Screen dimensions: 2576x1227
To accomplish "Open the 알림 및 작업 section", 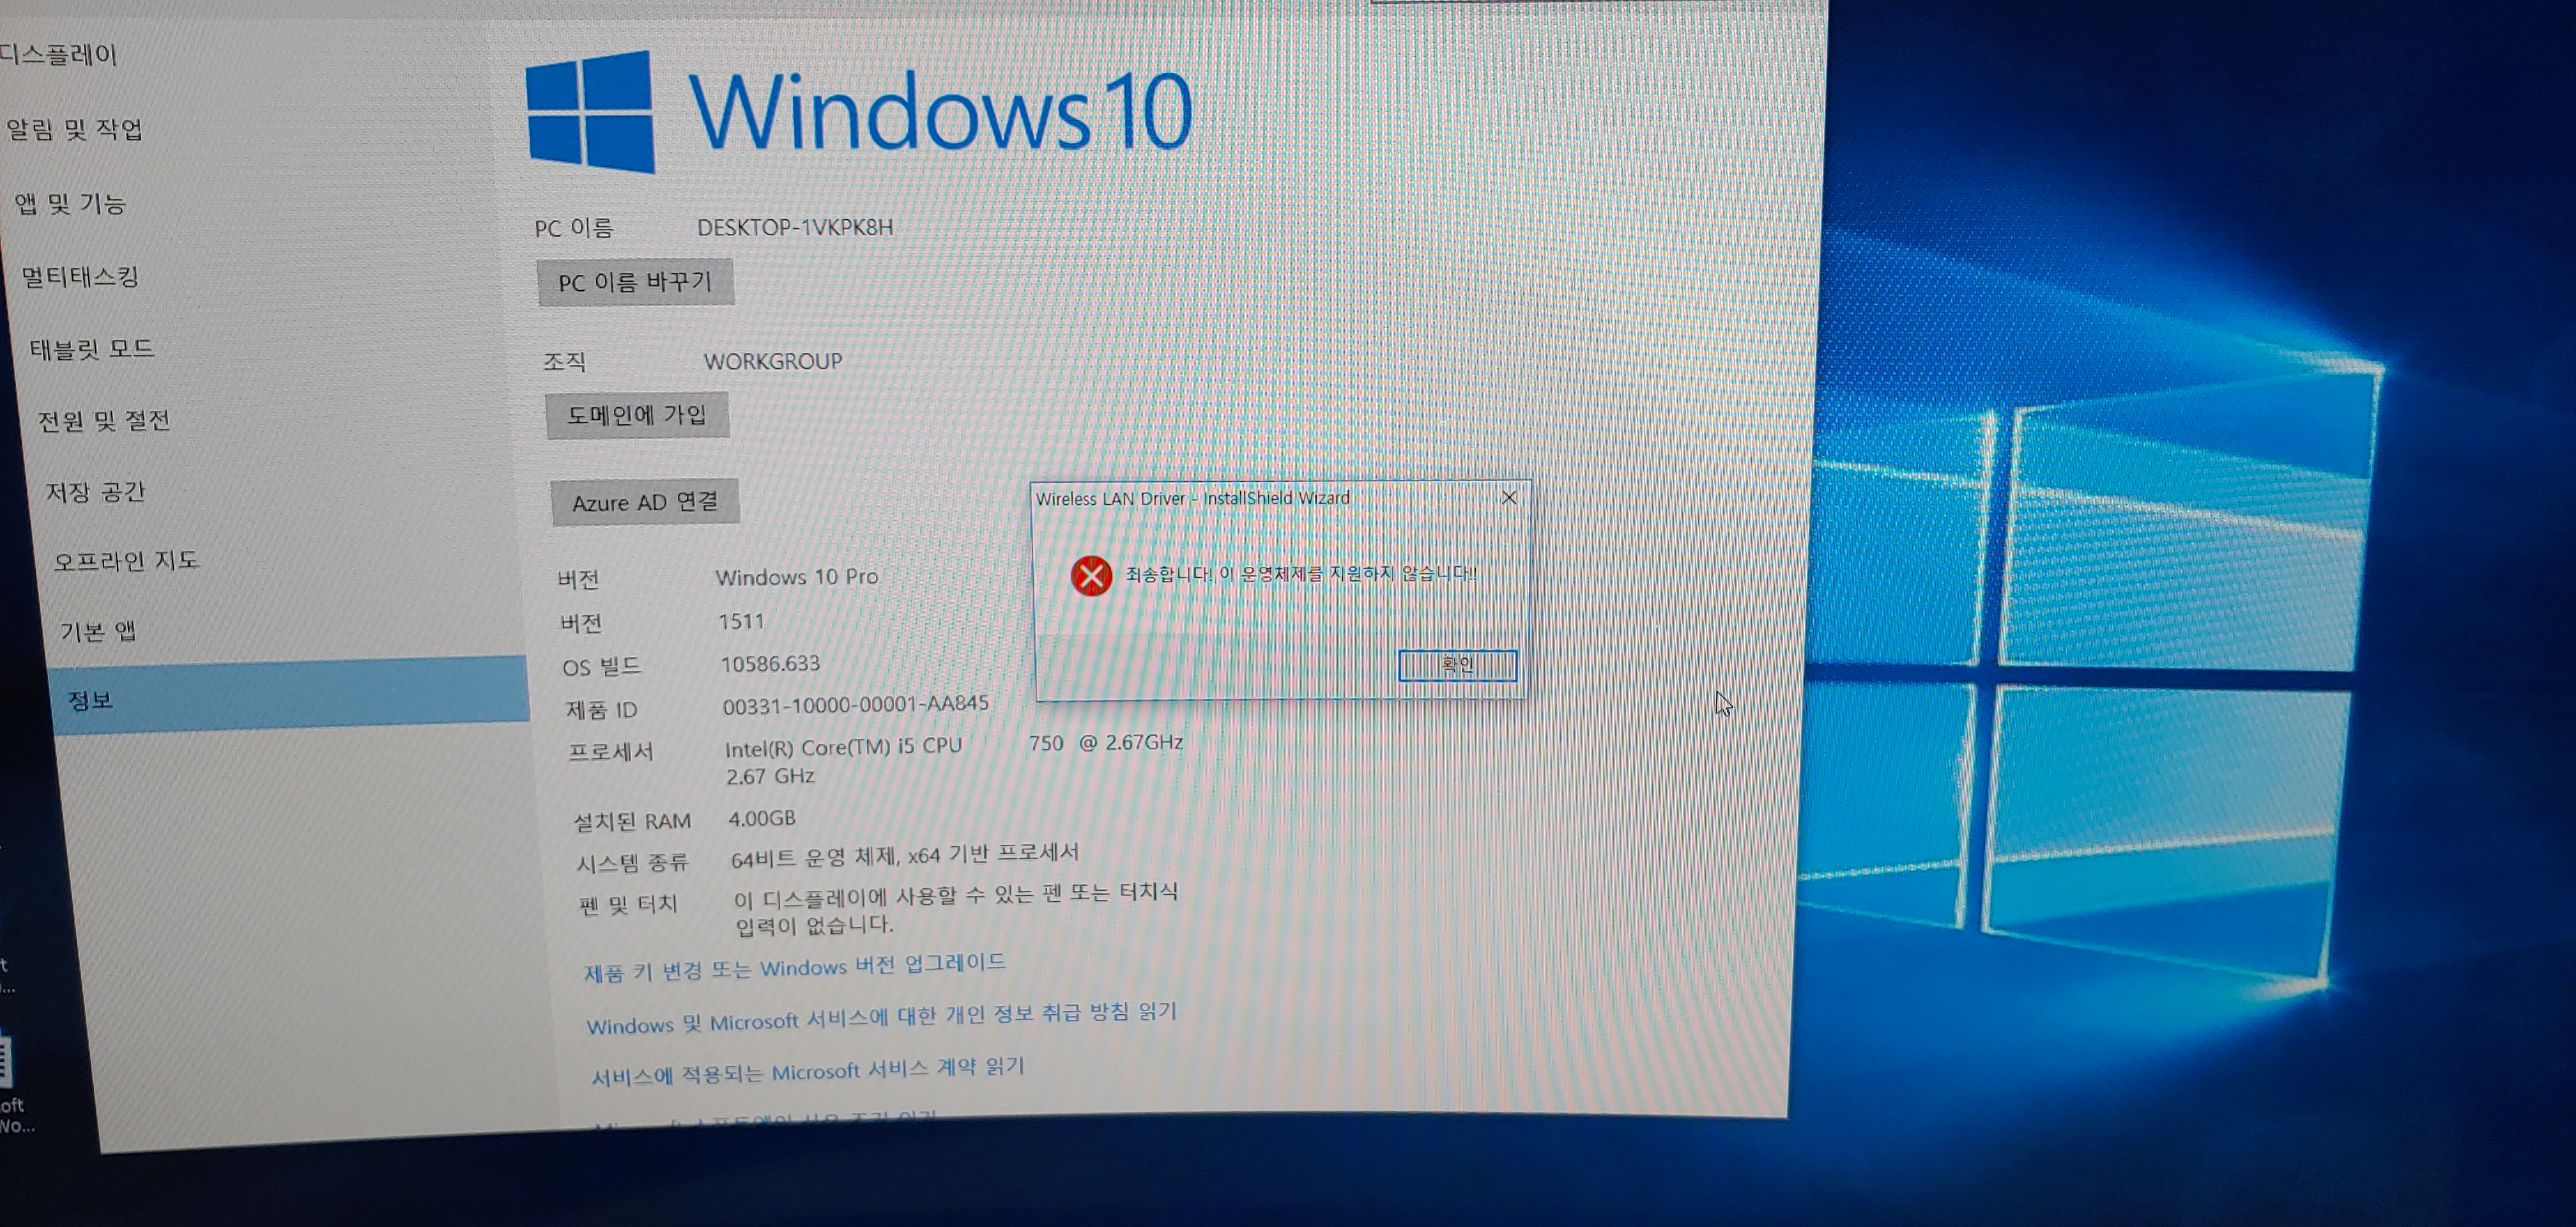I will pos(75,129).
